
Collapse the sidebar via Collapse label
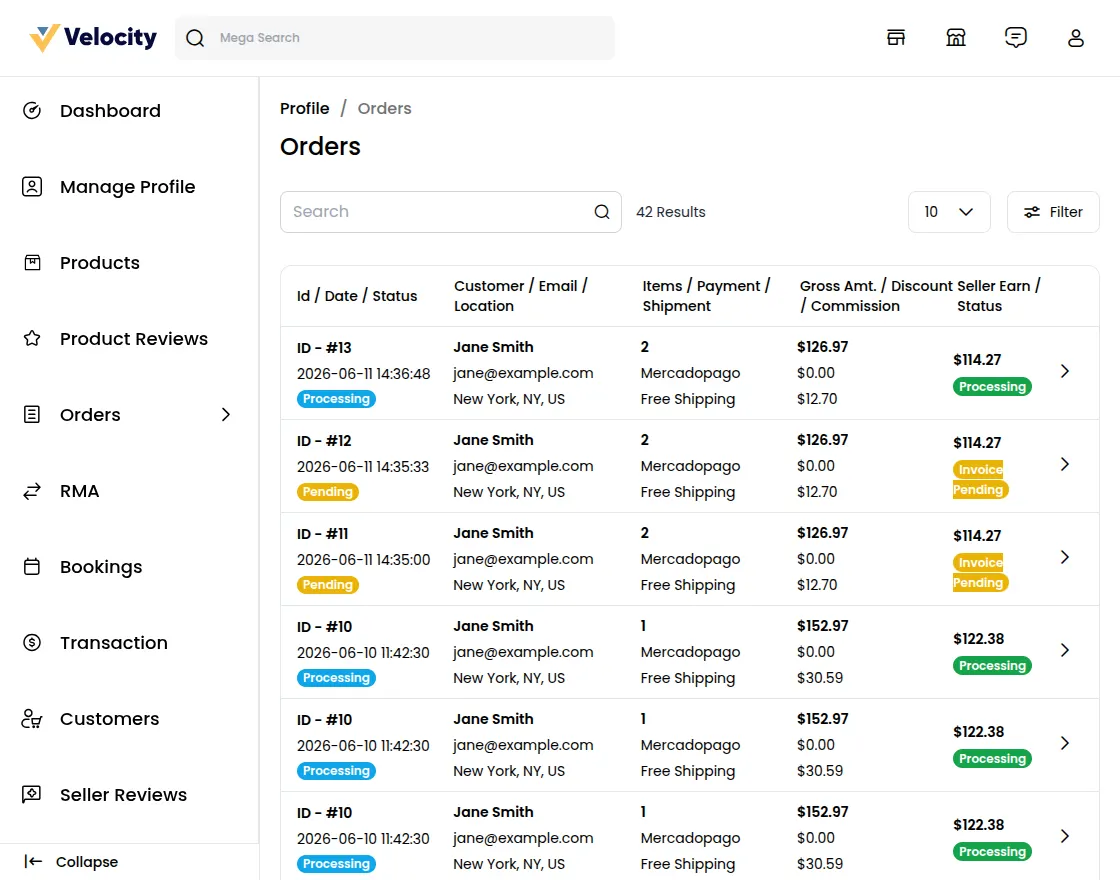86,861
